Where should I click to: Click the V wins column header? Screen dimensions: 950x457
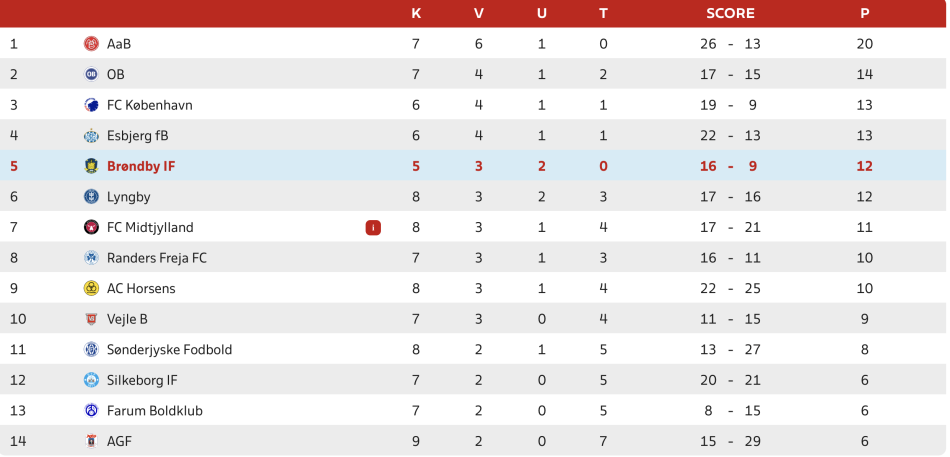click(478, 13)
